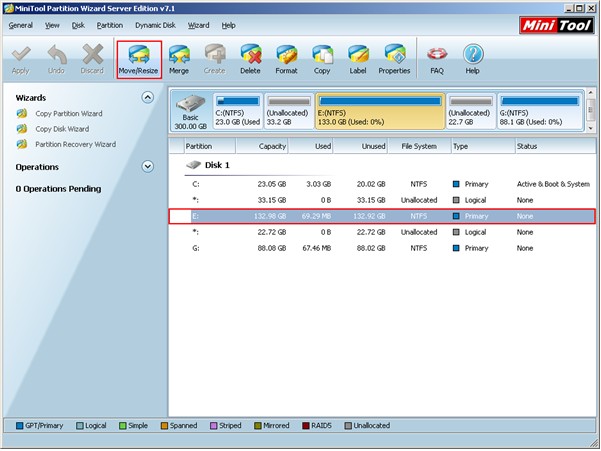The image size is (601, 451).
Task: Select the 22.72 GB unallocated row
Action: tap(382, 232)
